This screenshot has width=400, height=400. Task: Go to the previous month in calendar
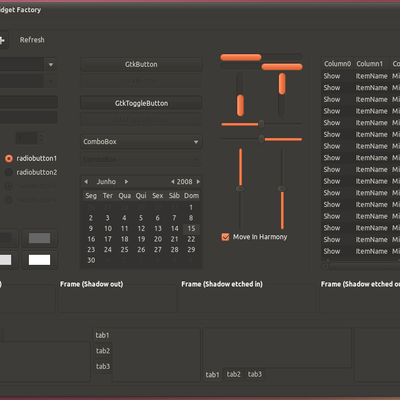(x=86, y=182)
